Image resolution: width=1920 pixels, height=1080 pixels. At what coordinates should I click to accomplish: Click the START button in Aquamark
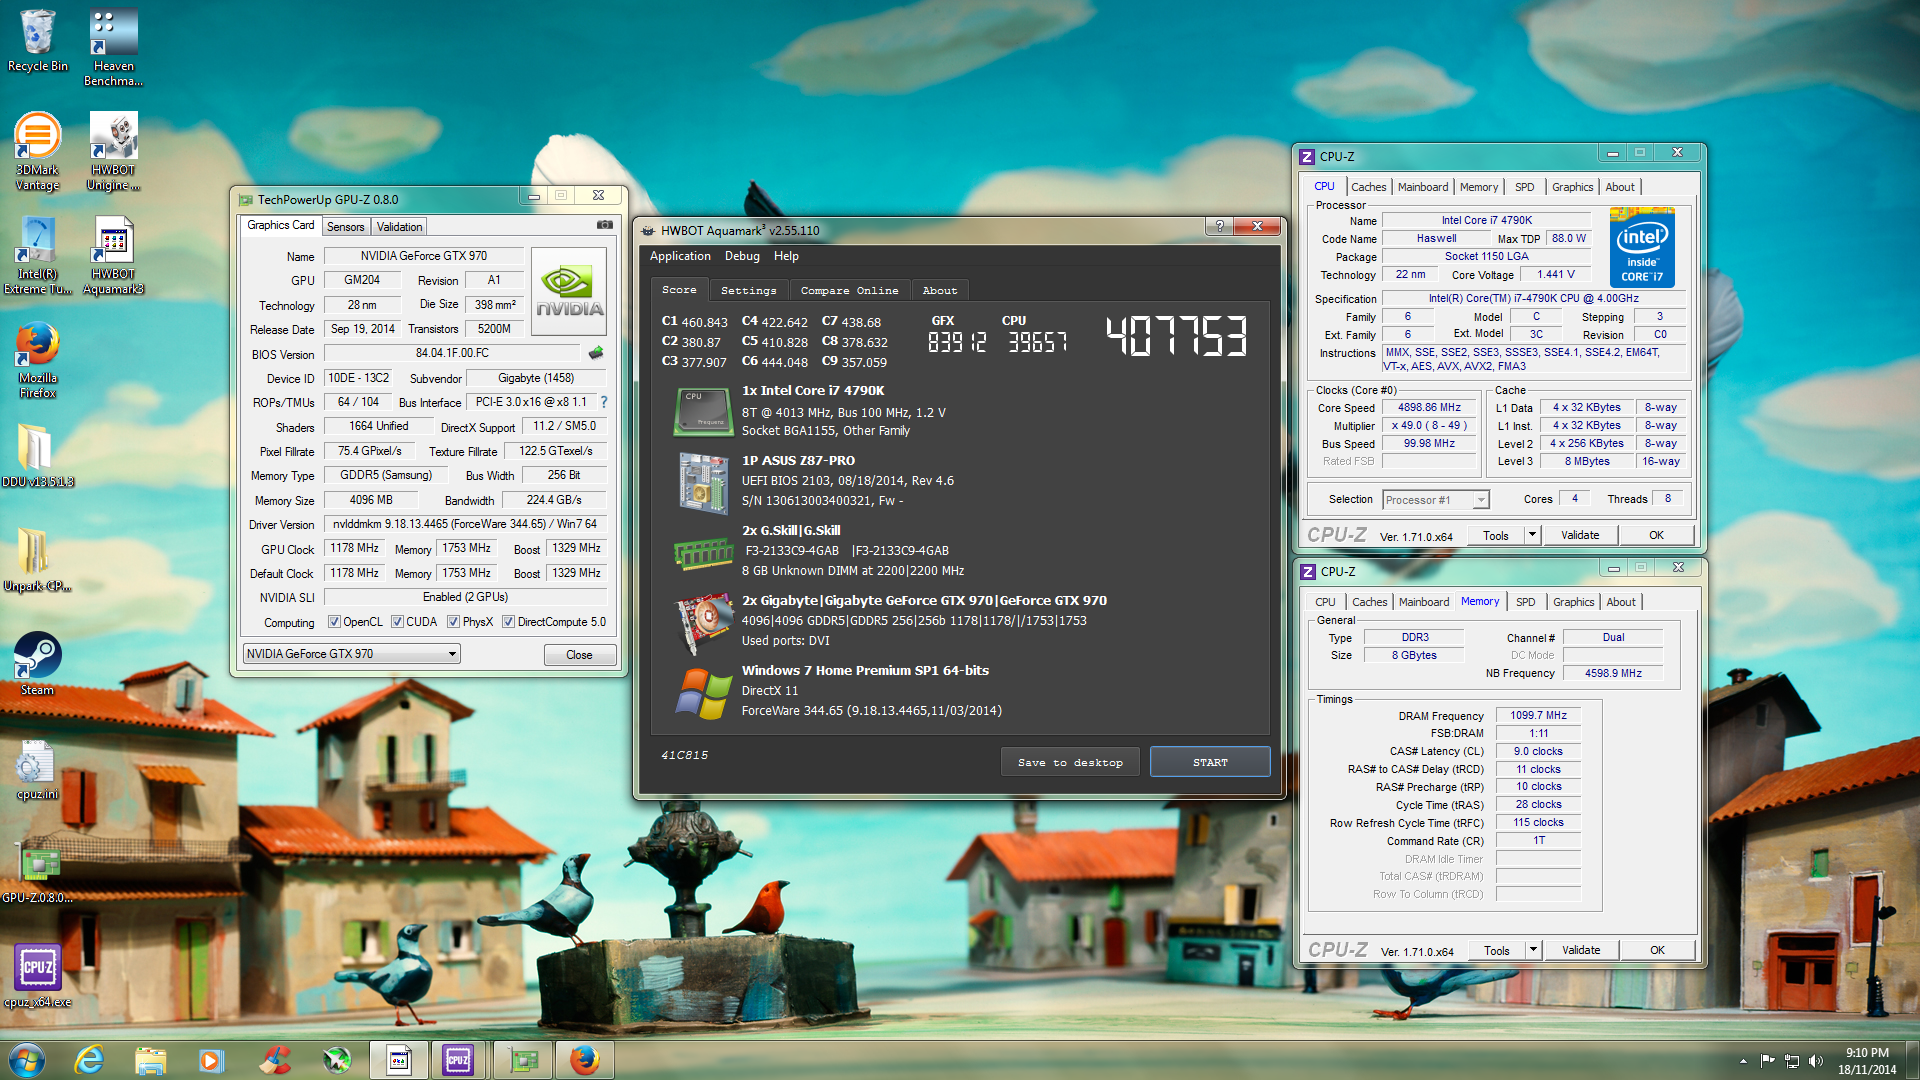pyautogui.click(x=1210, y=762)
